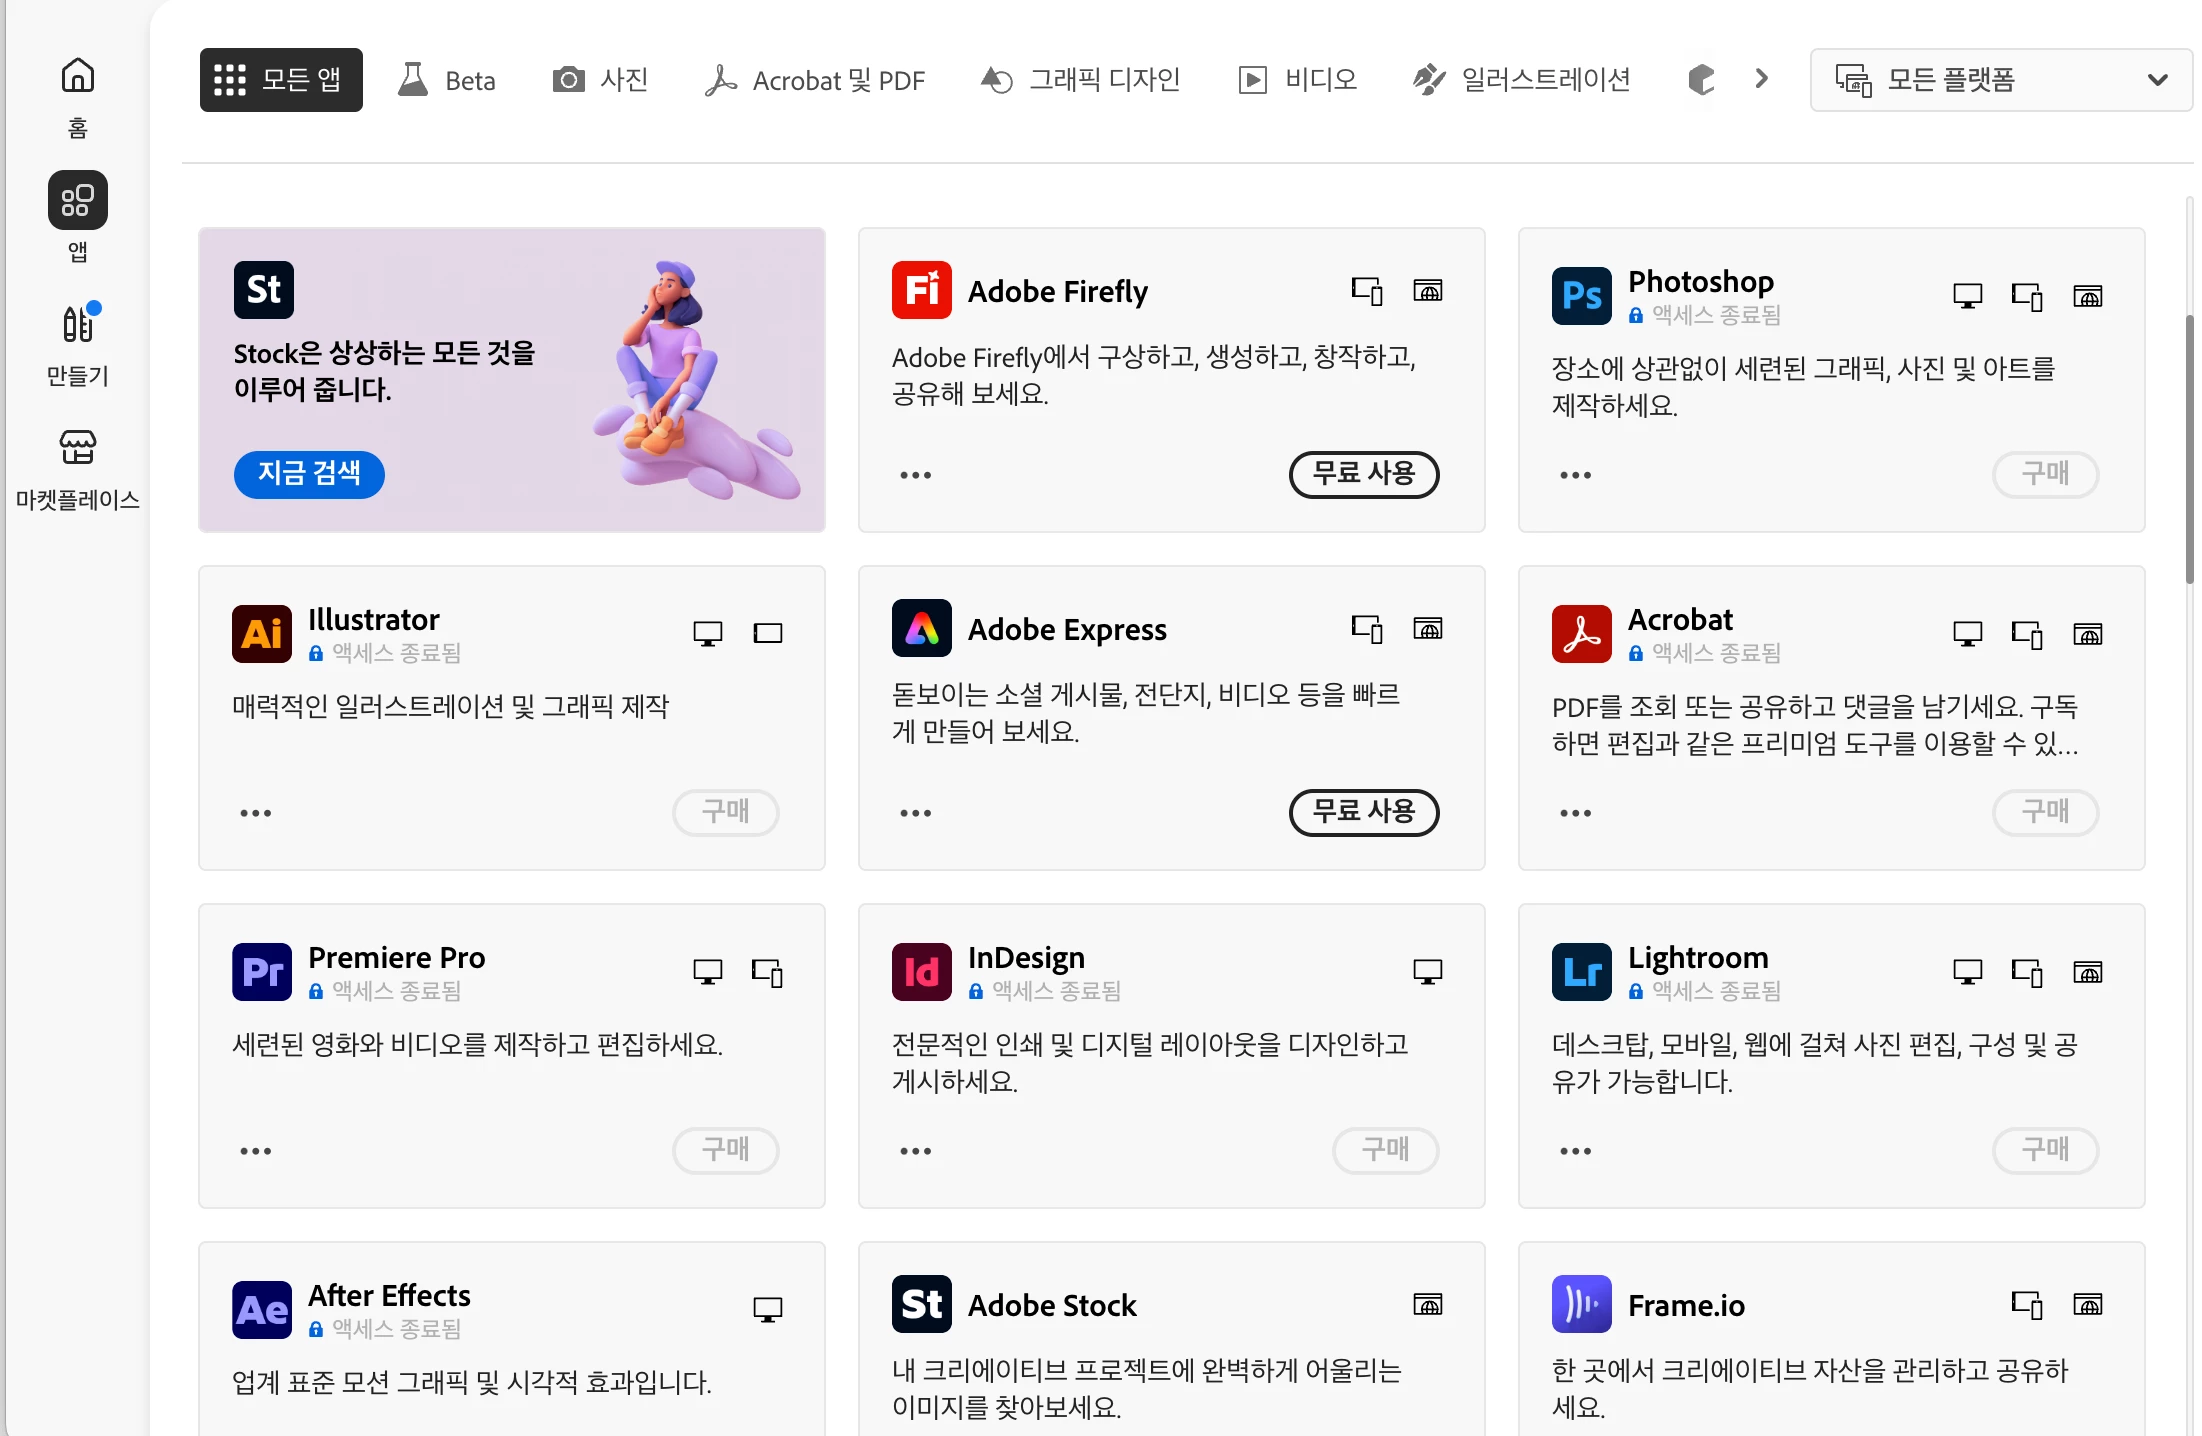Select the Acrobat 및 PDF tab
The image size is (2202, 1436).
click(815, 80)
